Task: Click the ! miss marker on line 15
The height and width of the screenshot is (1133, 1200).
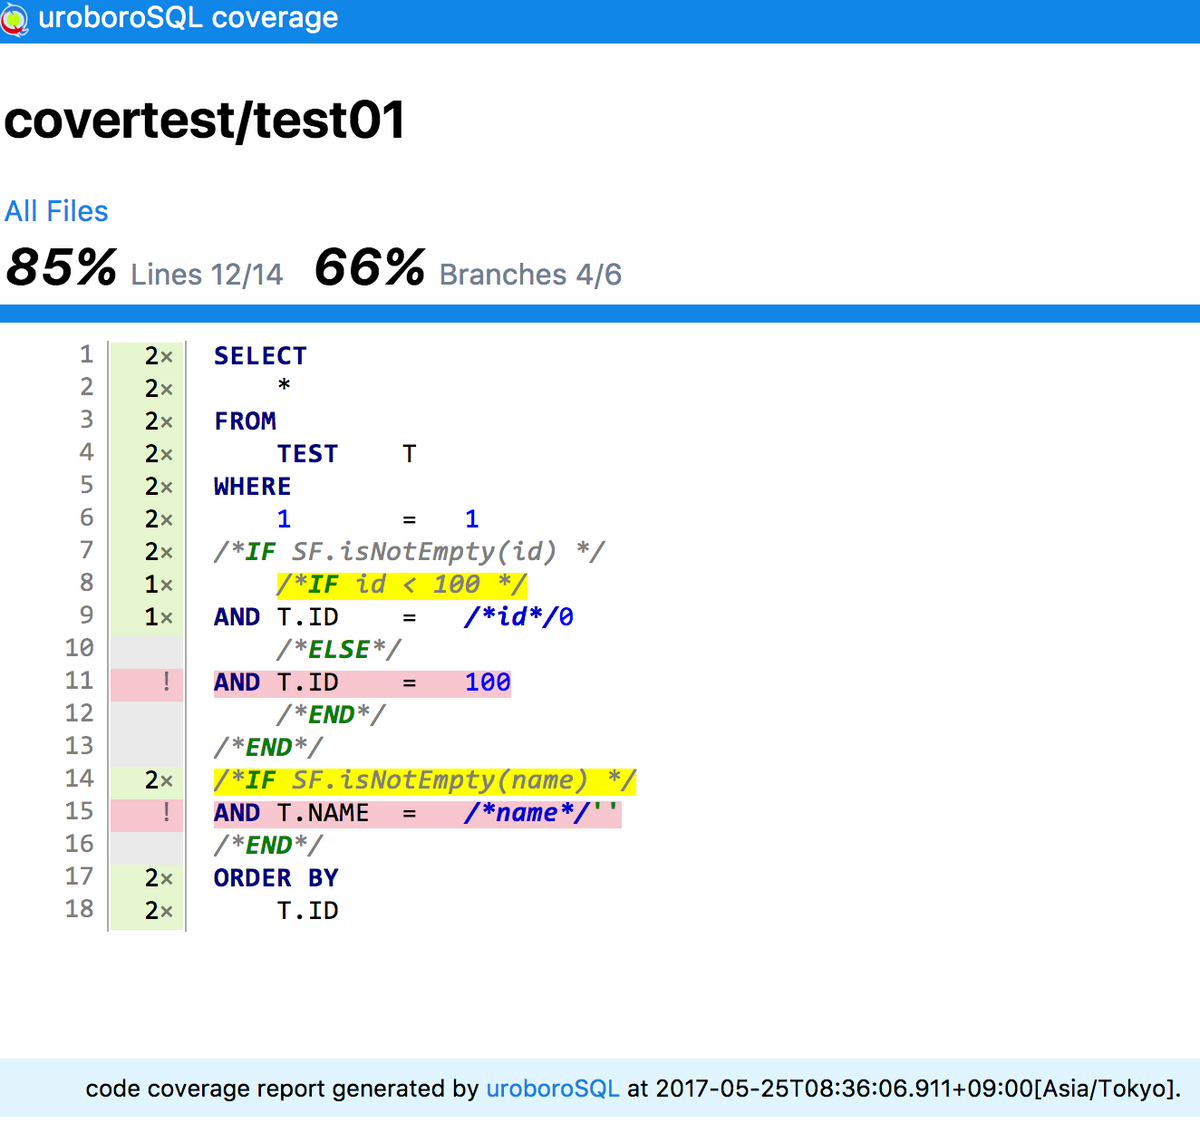Action: [166, 813]
